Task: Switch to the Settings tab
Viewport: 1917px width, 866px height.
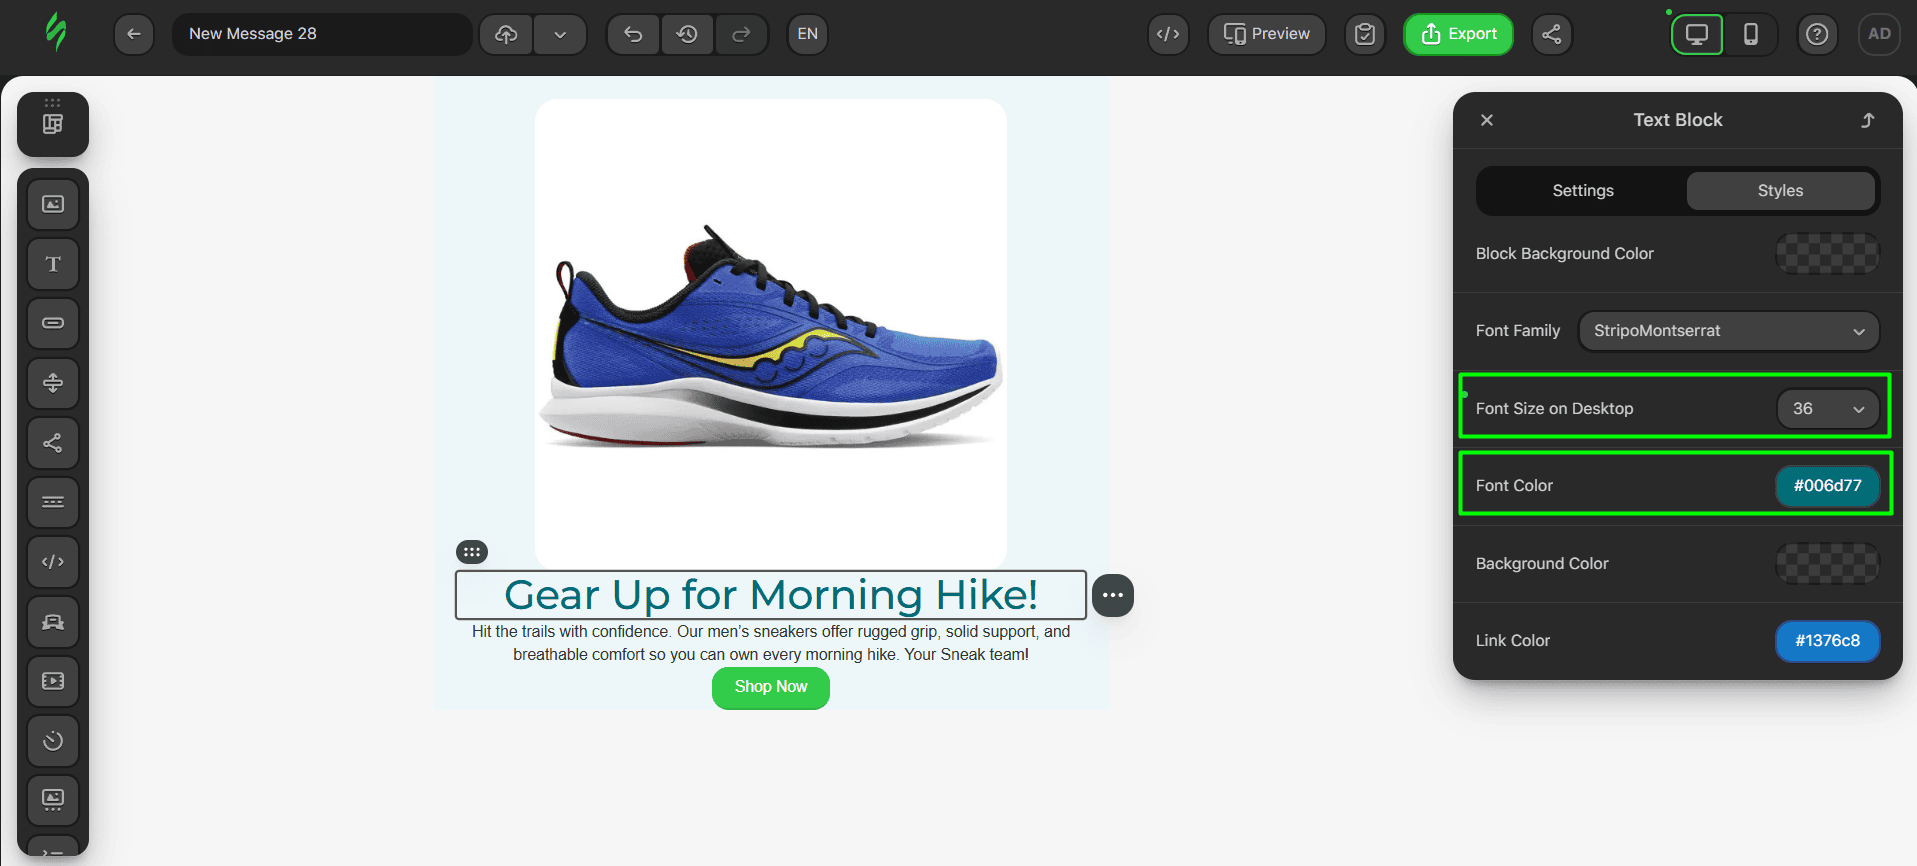Action: [x=1582, y=191]
